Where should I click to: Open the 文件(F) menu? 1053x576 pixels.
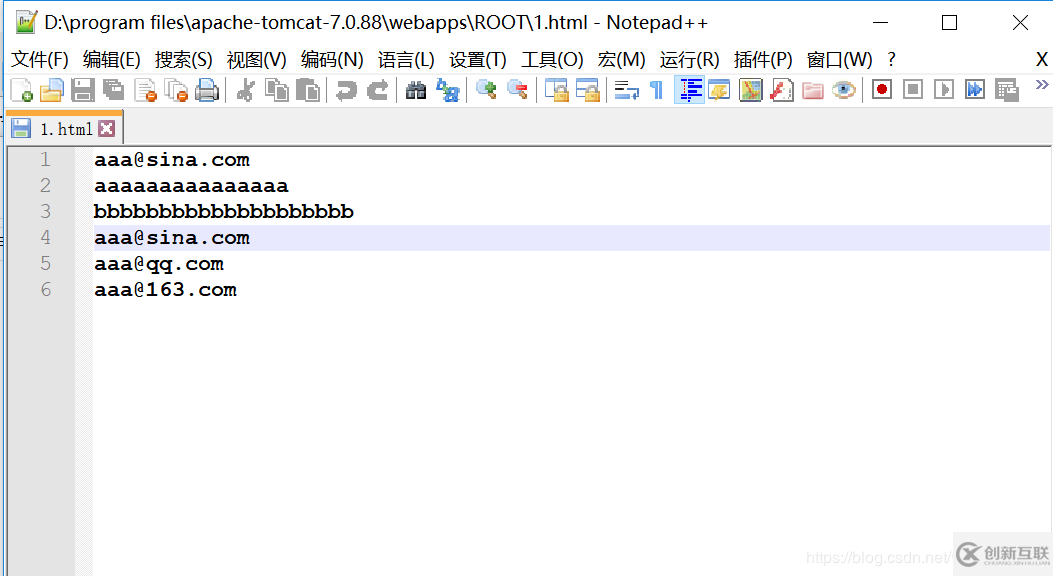(40, 60)
